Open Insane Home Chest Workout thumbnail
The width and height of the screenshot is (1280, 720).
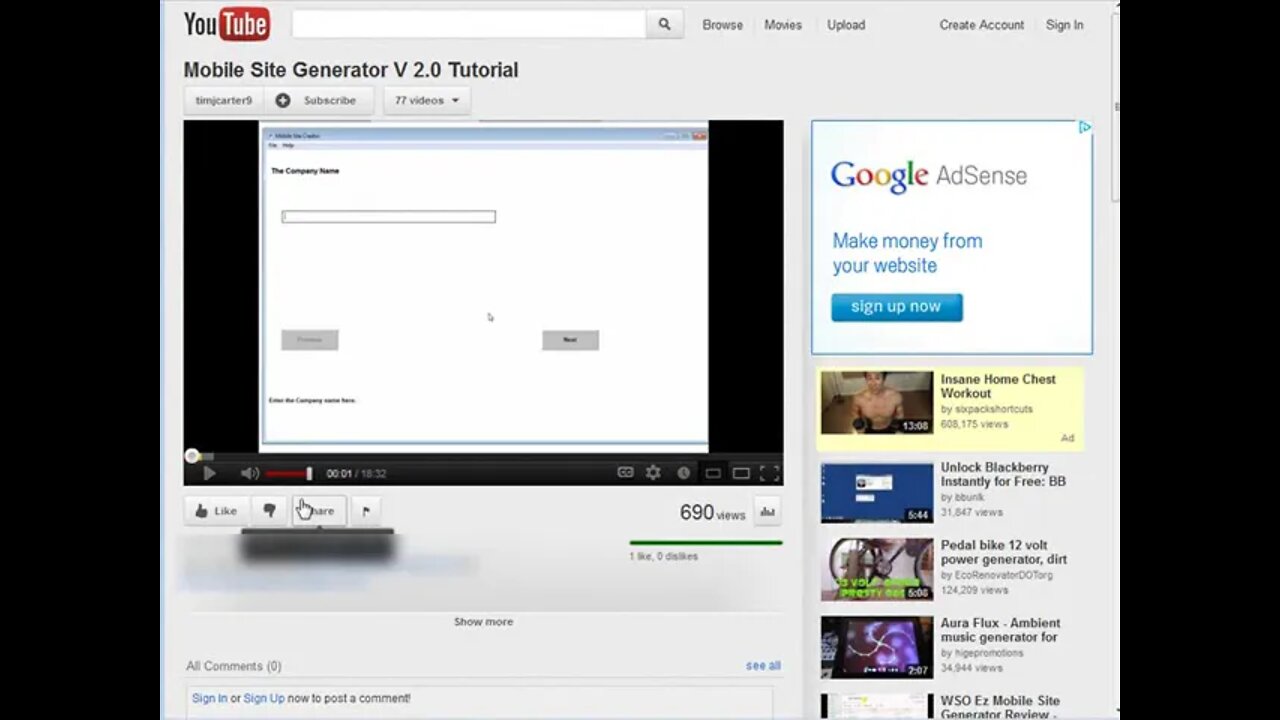tap(877, 403)
